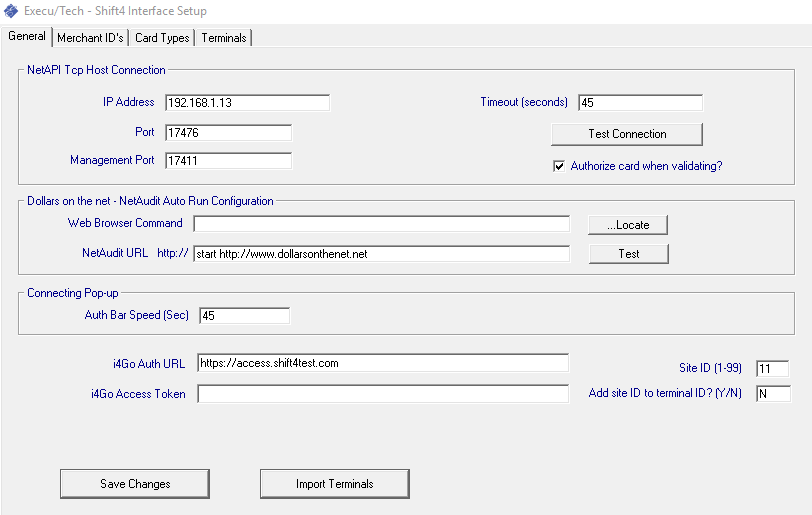Click the NetAPI Tcp Host Connection group label
The height and width of the screenshot is (515, 812).
click(x=96, y=70)
